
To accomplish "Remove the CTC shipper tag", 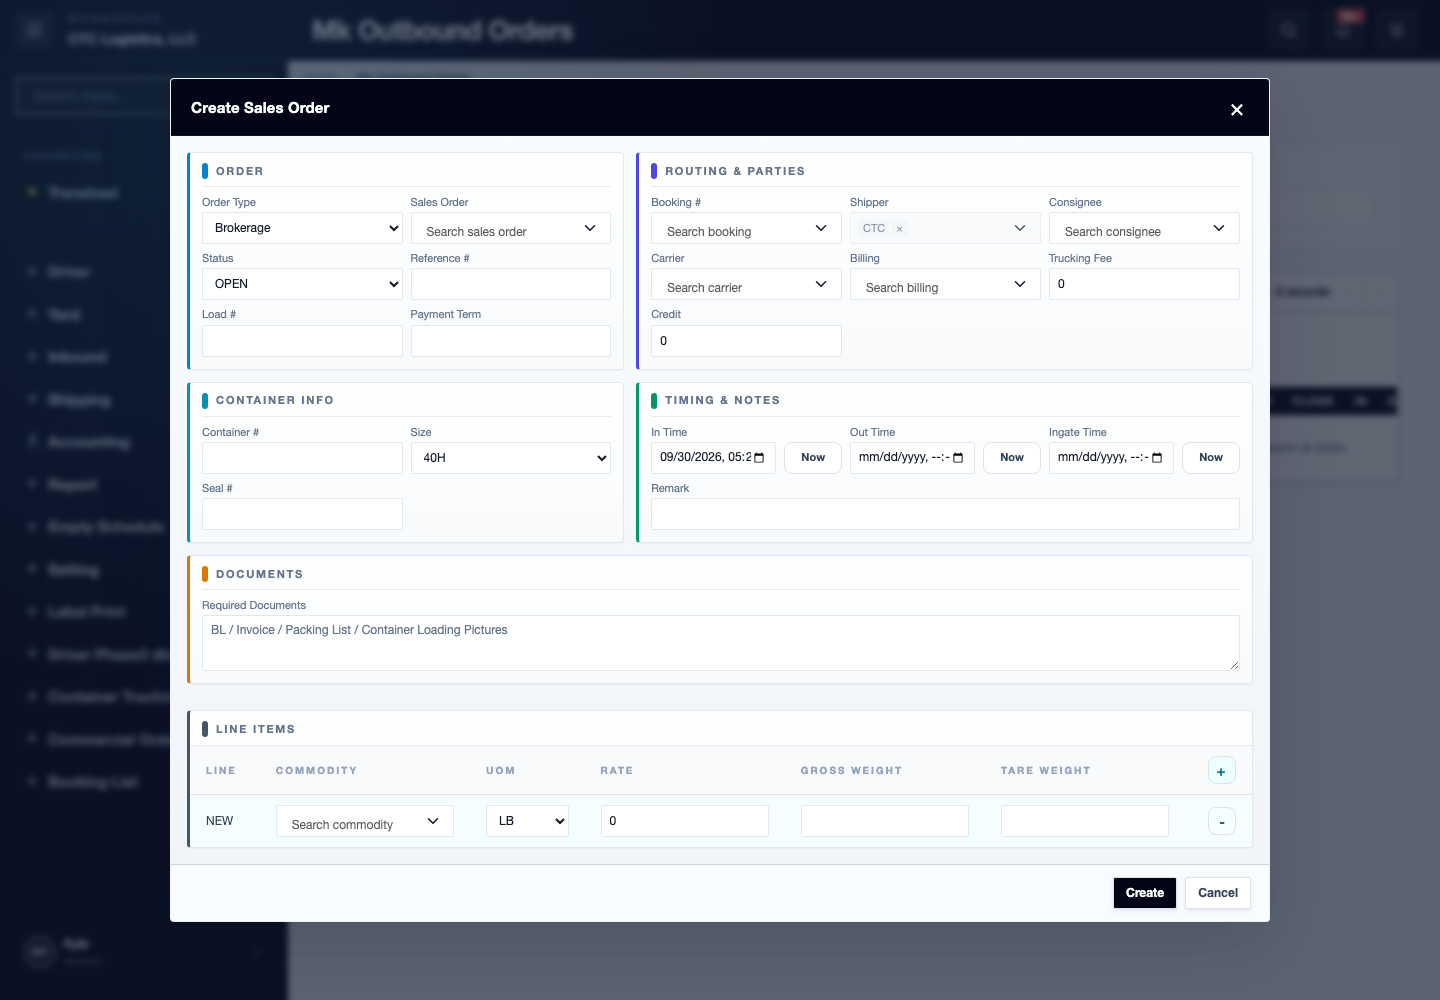I will 899,229.
